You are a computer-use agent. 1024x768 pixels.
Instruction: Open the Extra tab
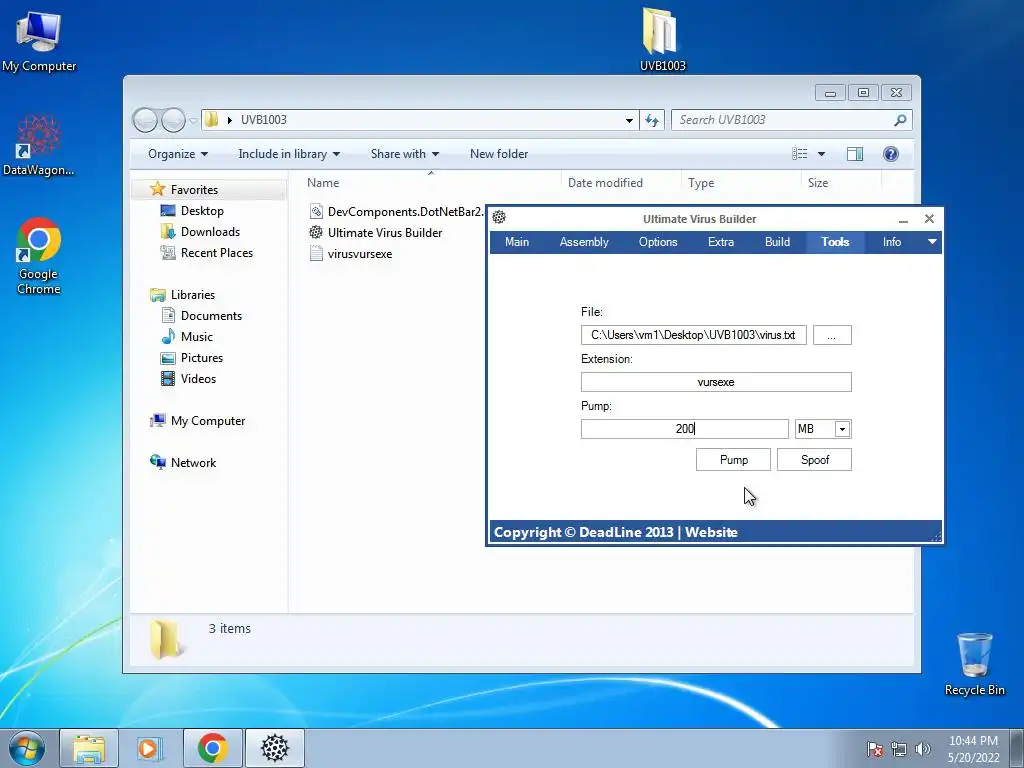720,242
